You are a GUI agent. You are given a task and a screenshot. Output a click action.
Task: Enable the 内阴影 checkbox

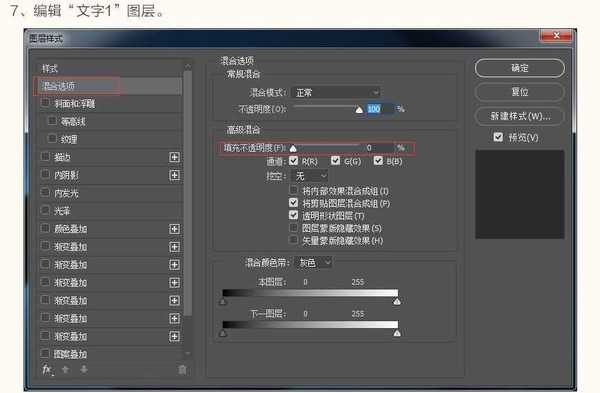coord(45,174)
